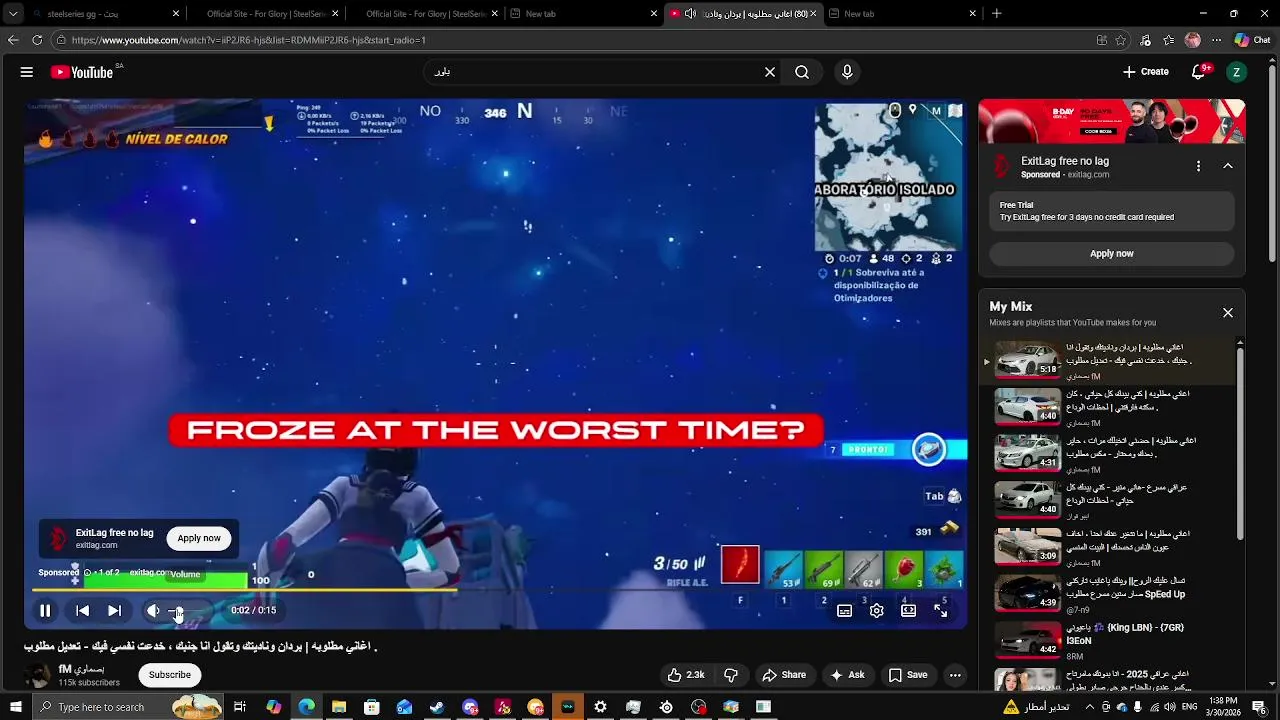
Task: Switch the player to theater mode
Action: [x=909, y=610]
